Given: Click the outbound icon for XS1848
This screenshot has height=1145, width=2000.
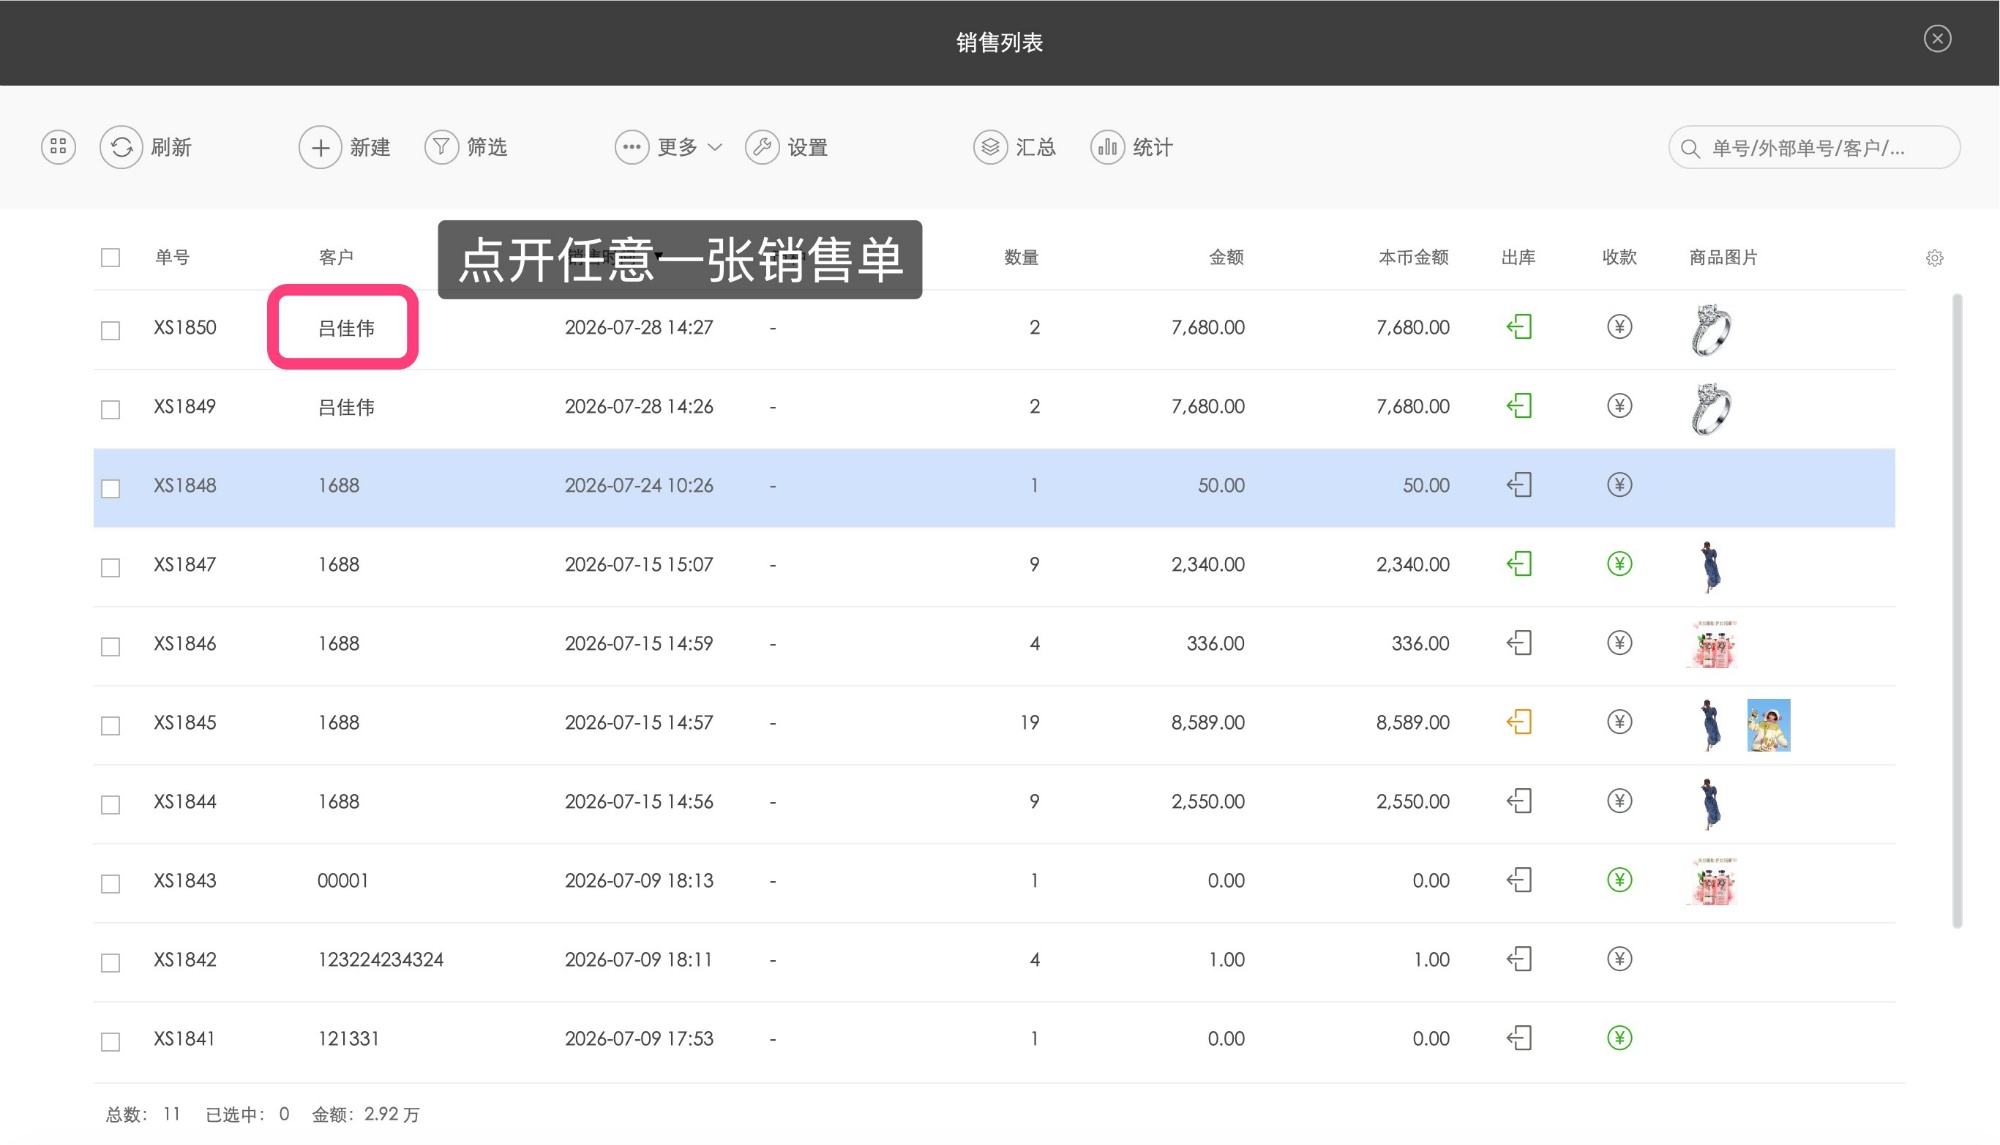Looking at the screenshot, I should pyautogui.click(x=1519, y=485).
